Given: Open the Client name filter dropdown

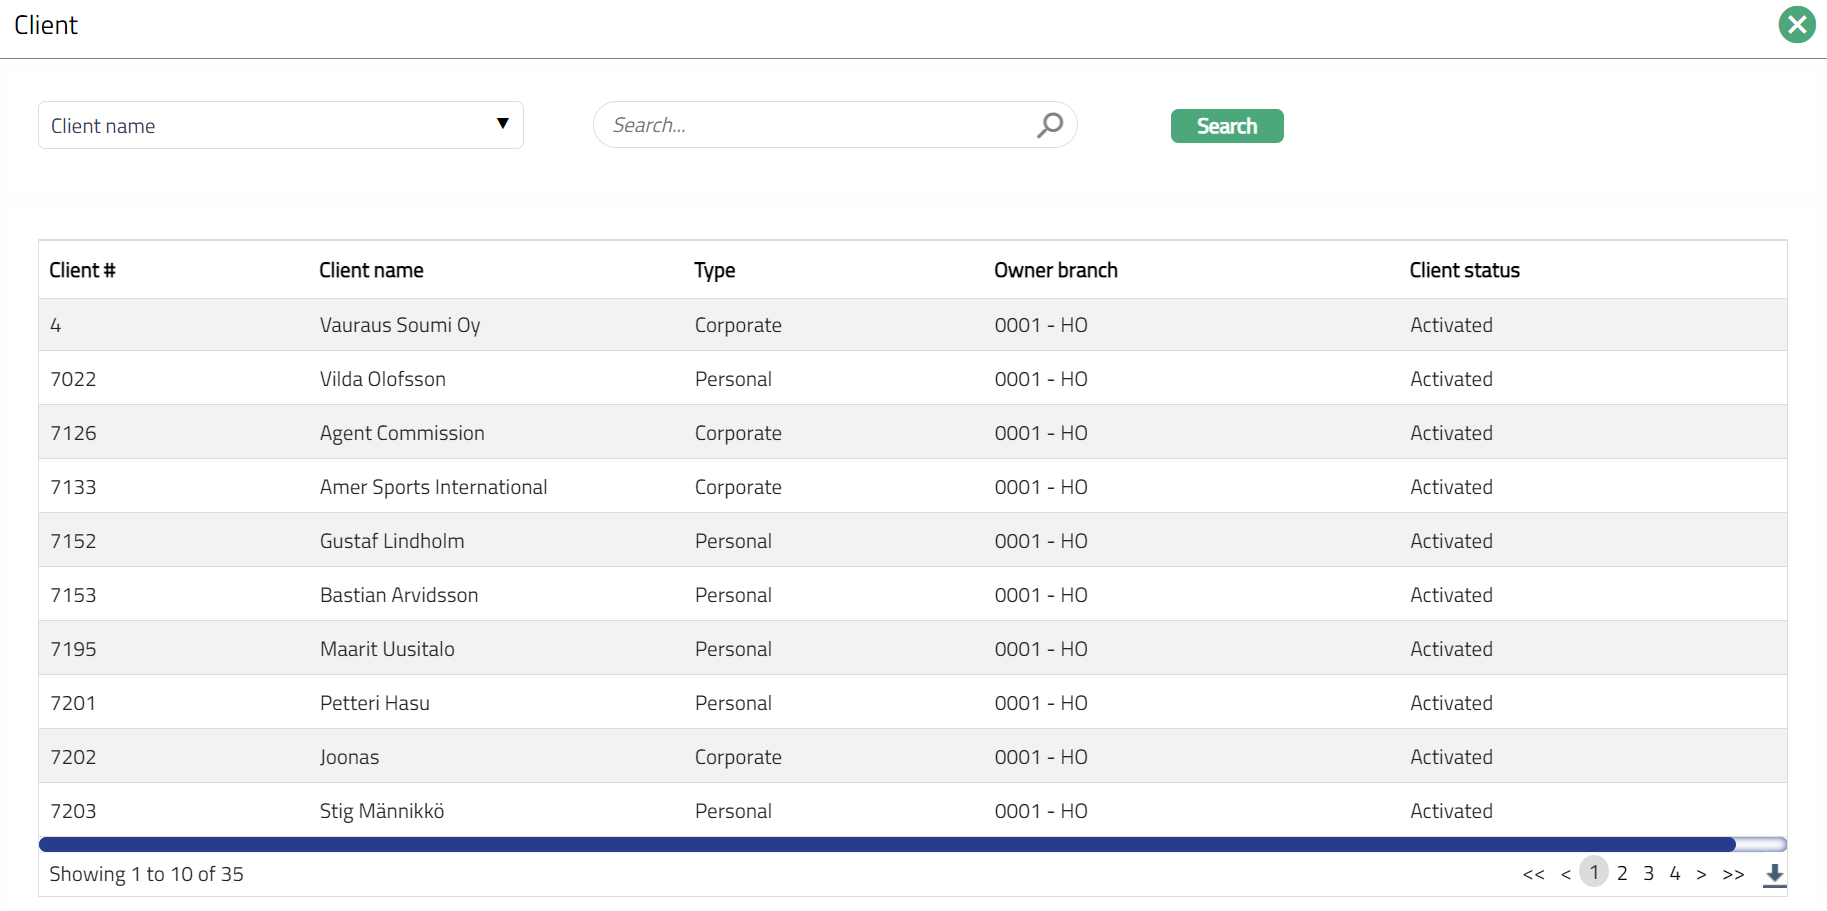Looking at the screenshot, I should pos(280,125).
